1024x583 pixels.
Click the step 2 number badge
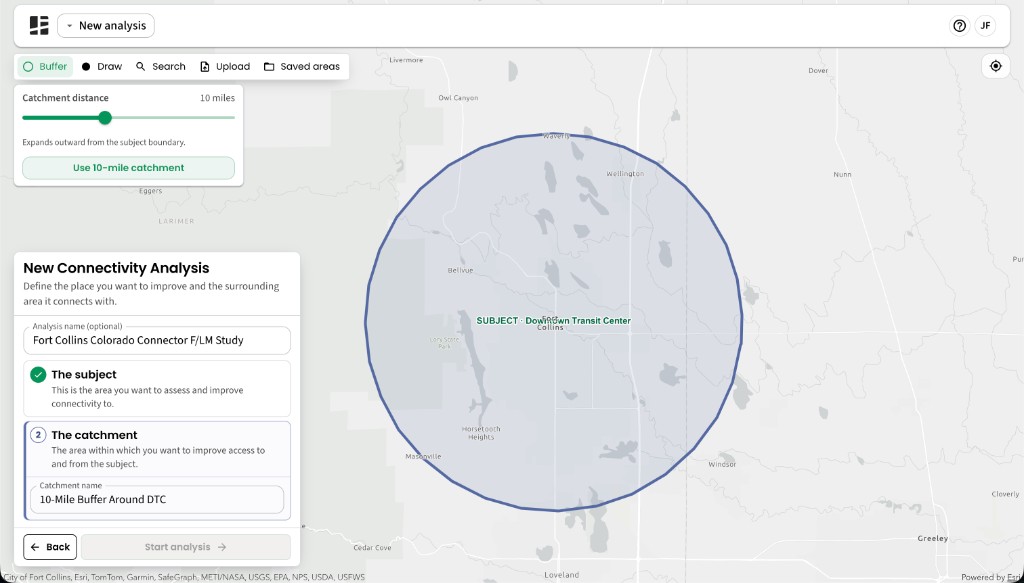click(38, 435)
